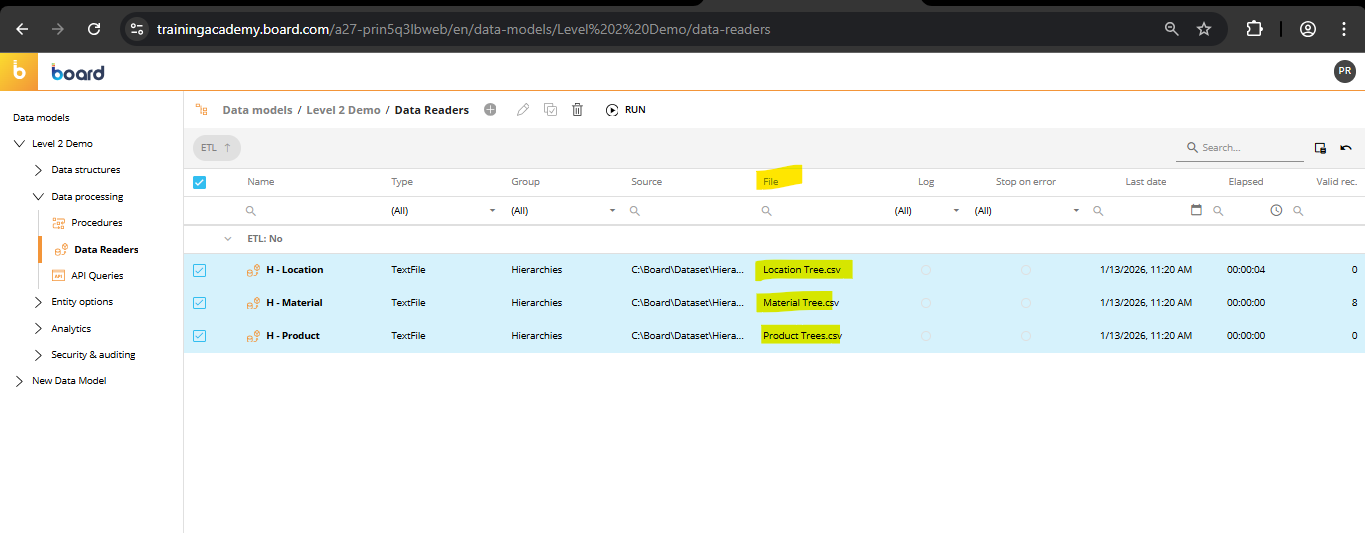
Task: Toggle the select-all header checkbox
Action: (x=199, y=182)
